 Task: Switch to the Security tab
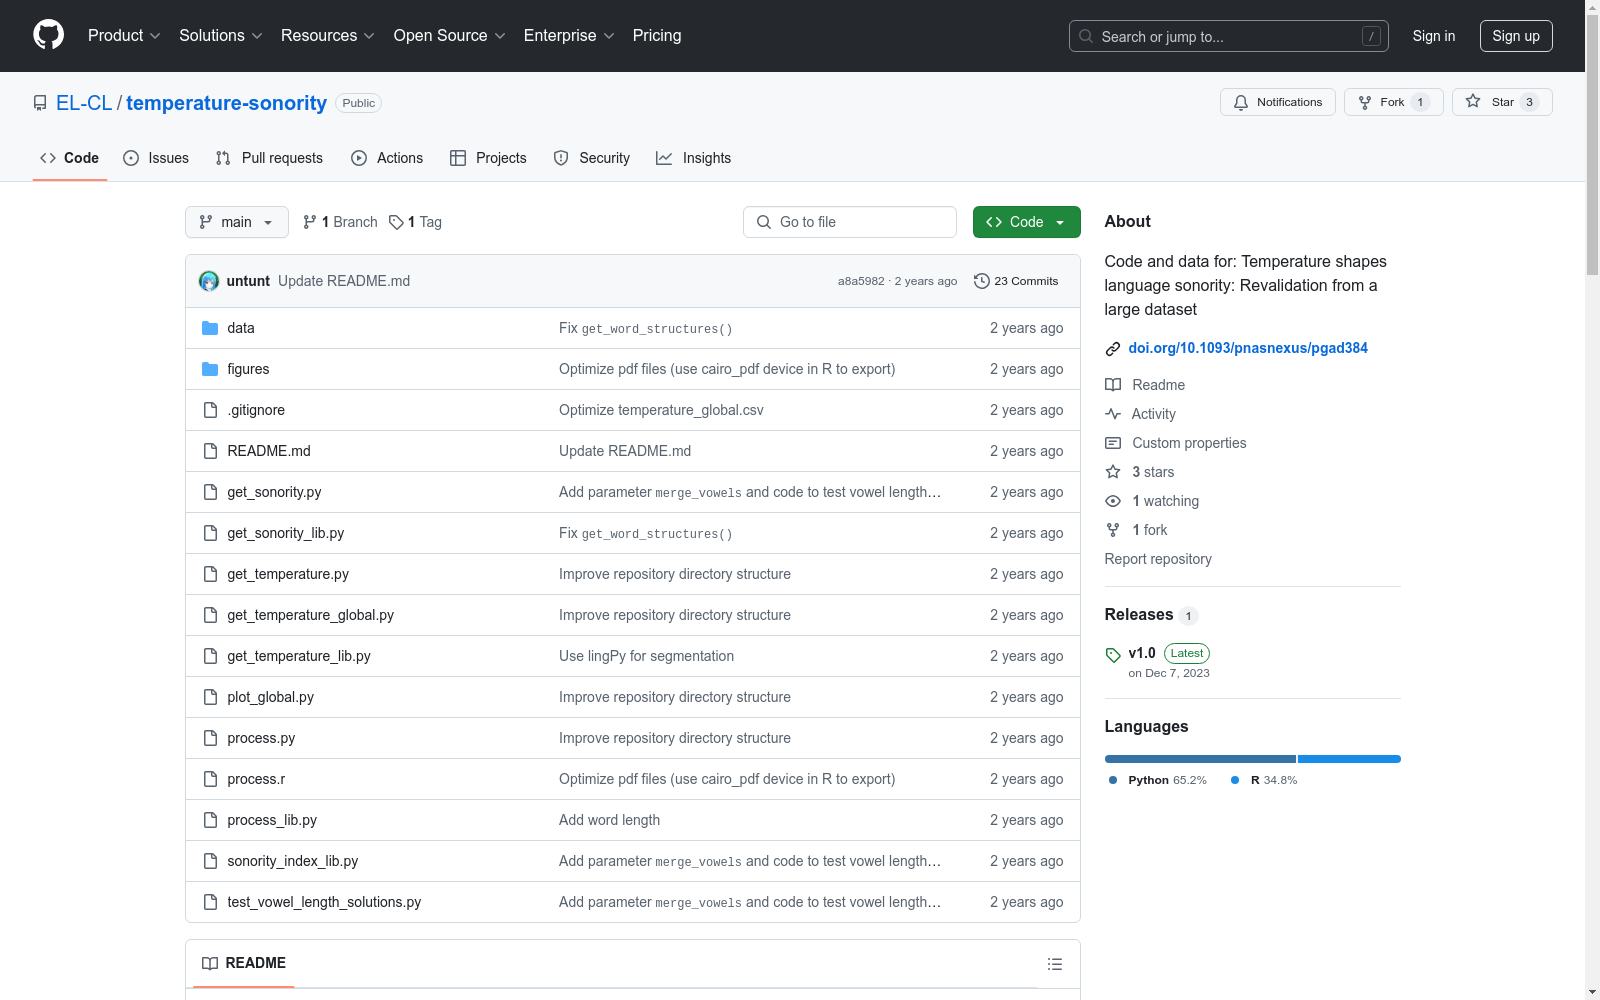(x=592, y=158)
